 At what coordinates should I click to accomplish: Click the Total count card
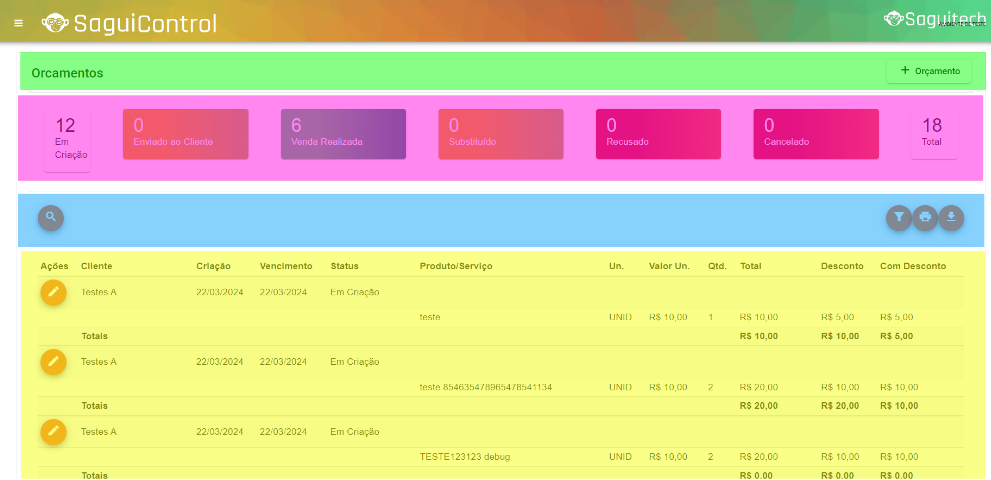(x=933, y=134)
